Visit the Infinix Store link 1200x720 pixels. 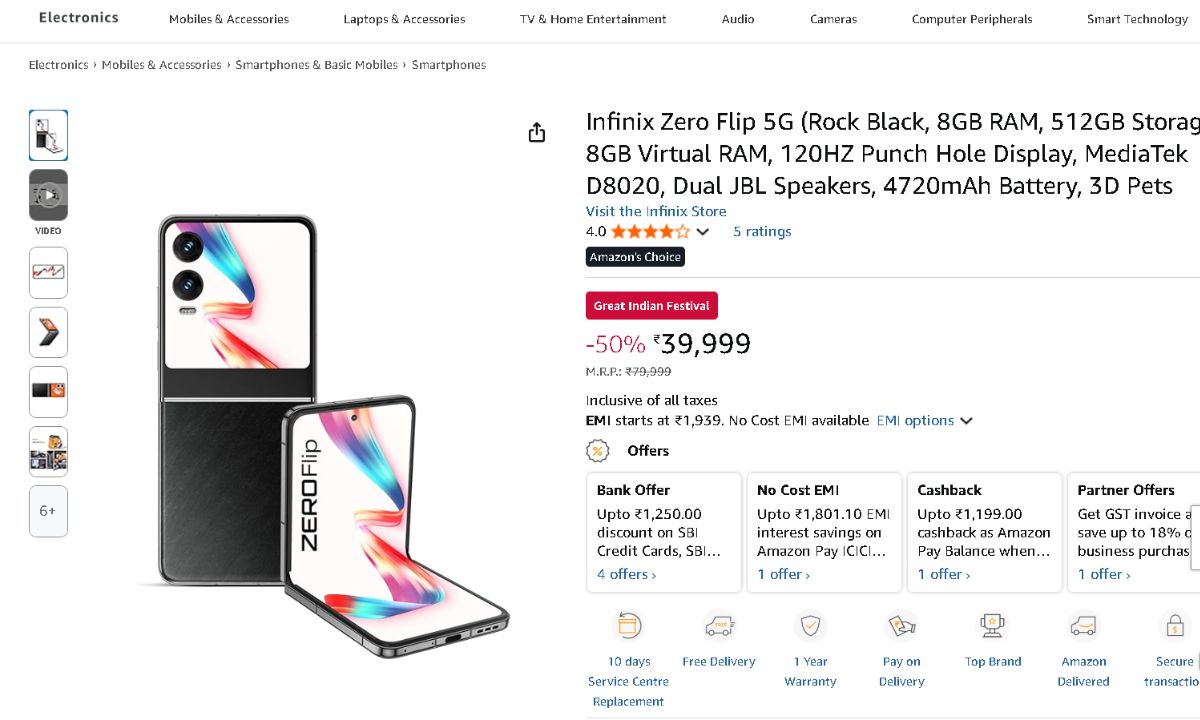click(x=656, y=211)
